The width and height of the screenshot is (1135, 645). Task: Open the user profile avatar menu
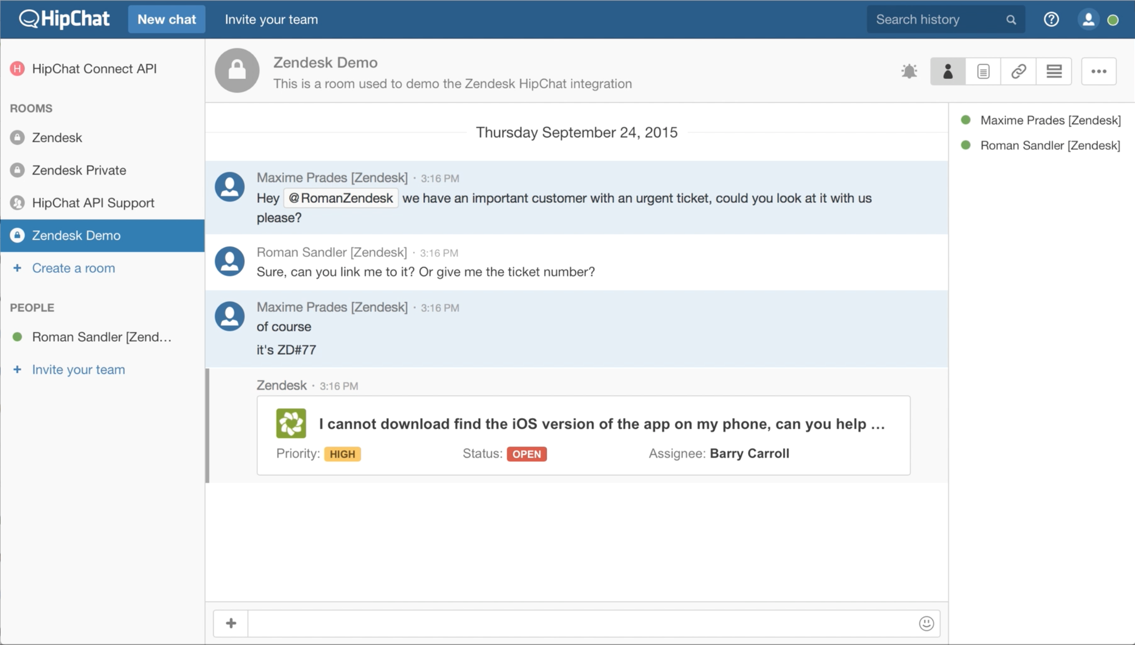[x=1088, y=19]
